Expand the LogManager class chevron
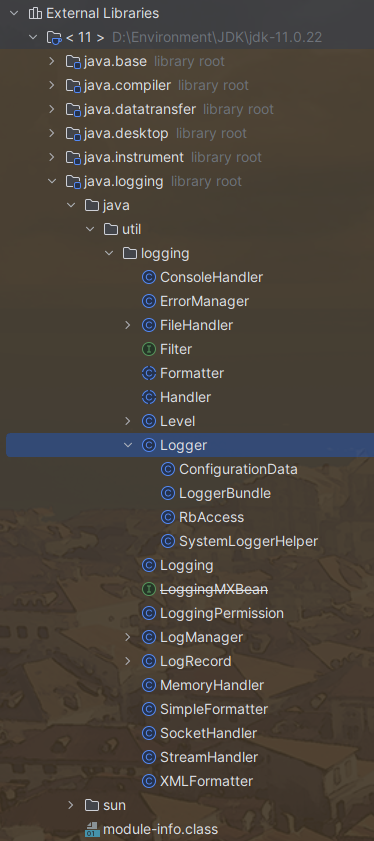Image resolution: width=374 pixels, height=841 pixels. pyautogui.click(x=128, y=637)
